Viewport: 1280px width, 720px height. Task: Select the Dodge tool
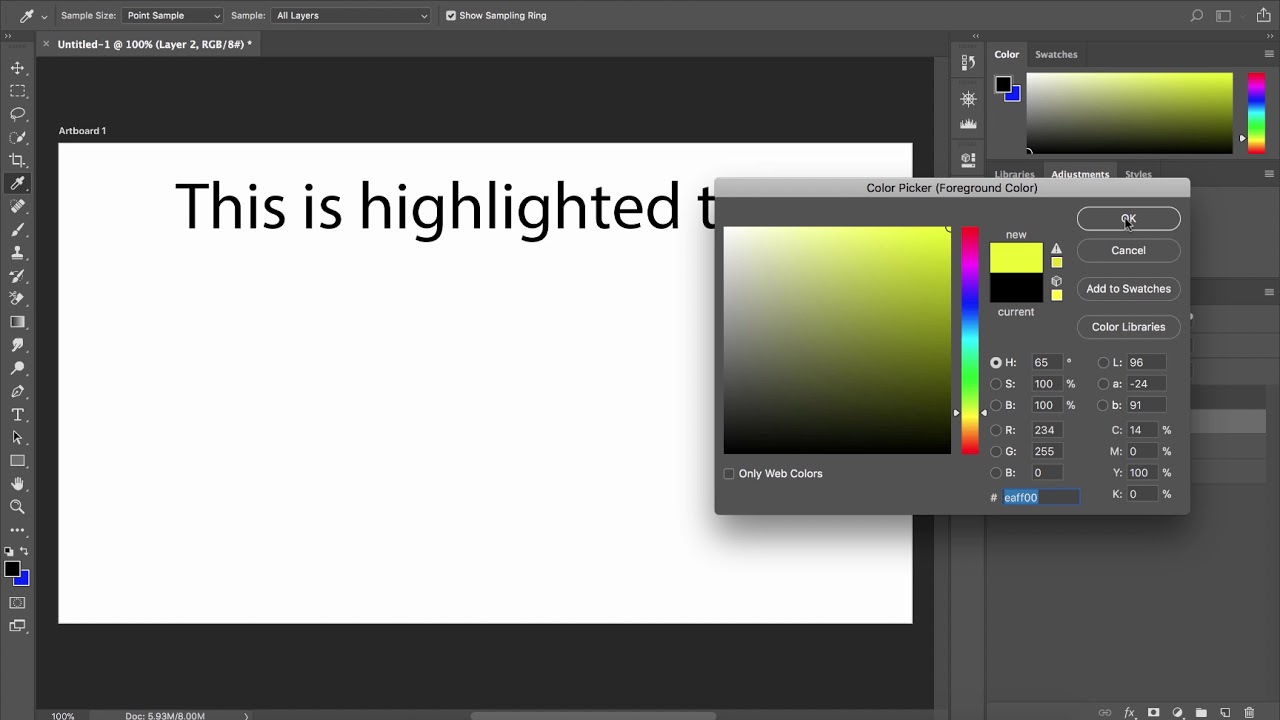17,368
